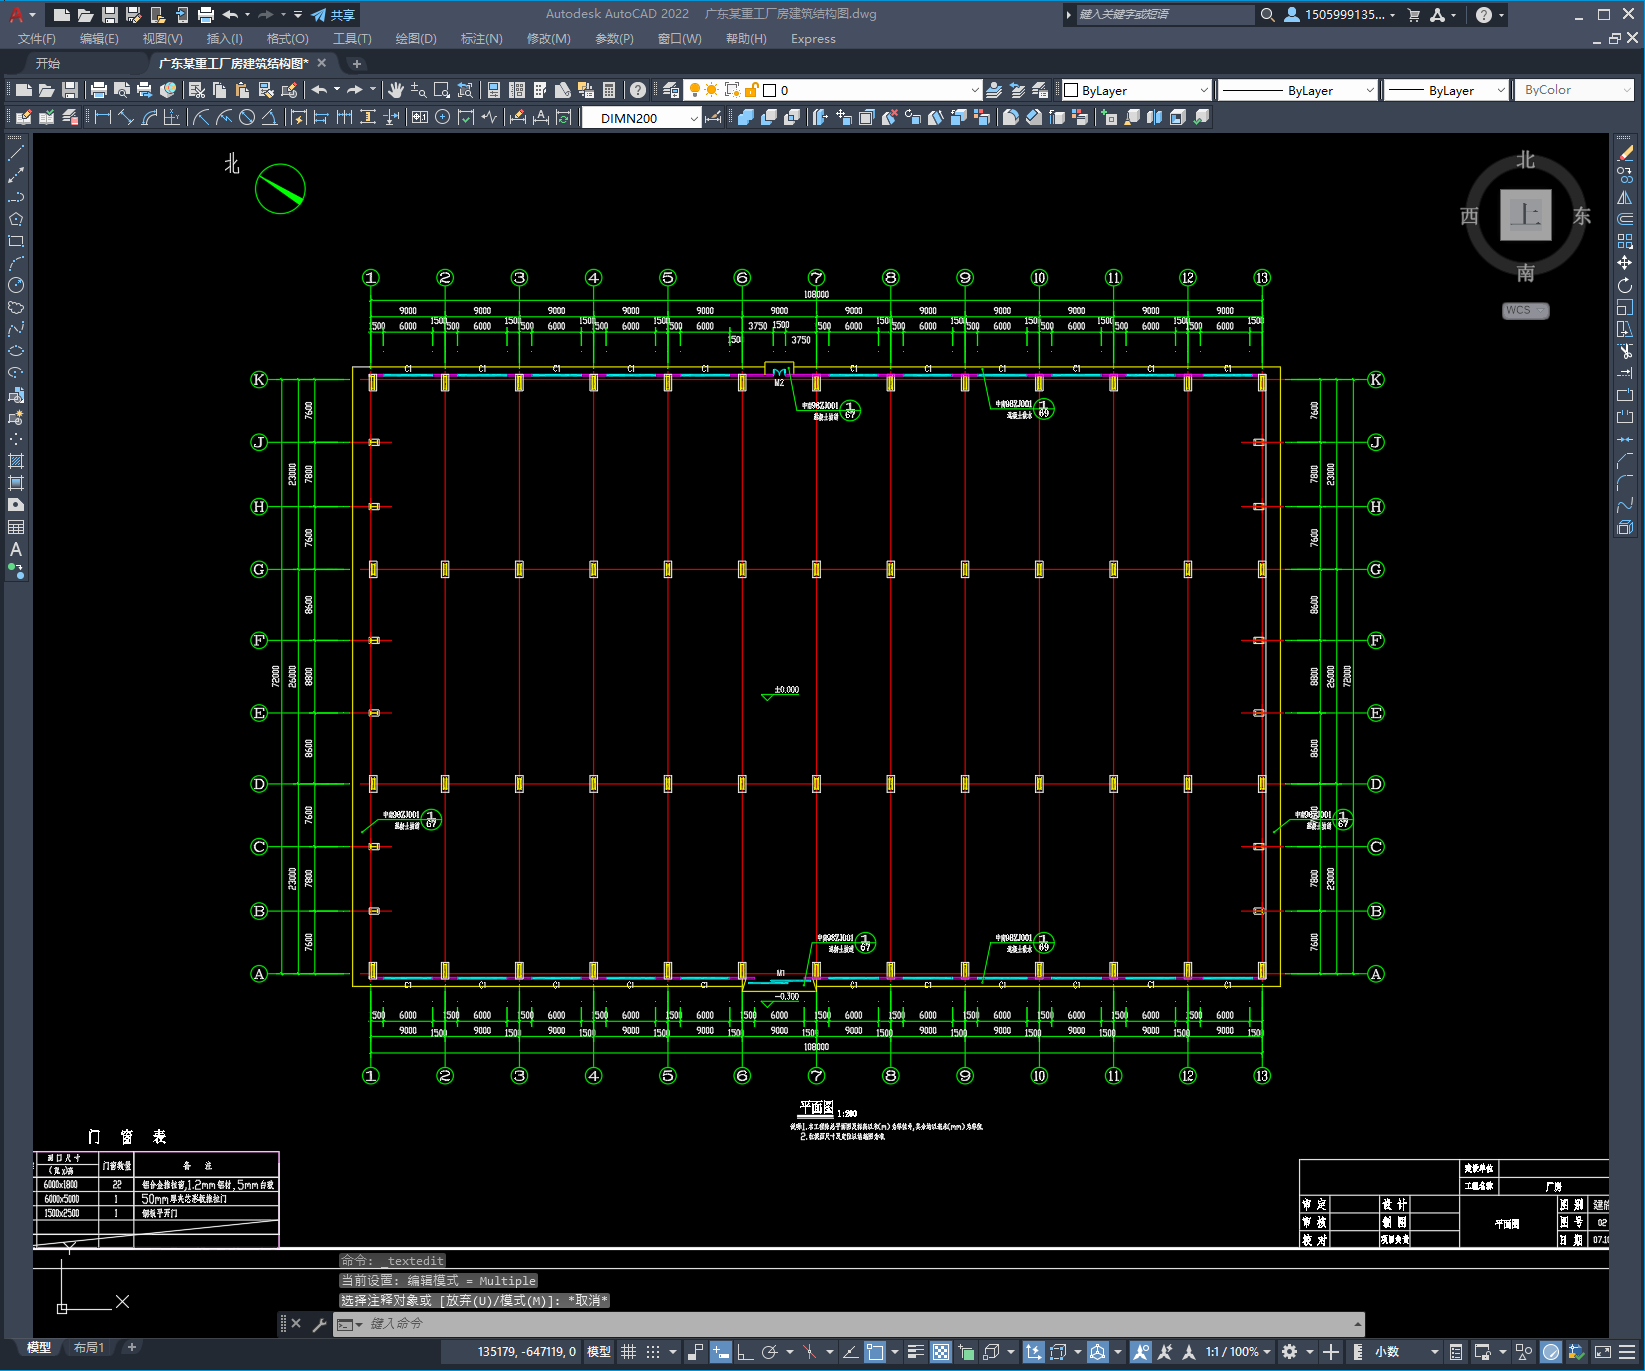1645x1371 pixels.
Task: Select the Move tool in modify toolbar
Action: 1625,263
